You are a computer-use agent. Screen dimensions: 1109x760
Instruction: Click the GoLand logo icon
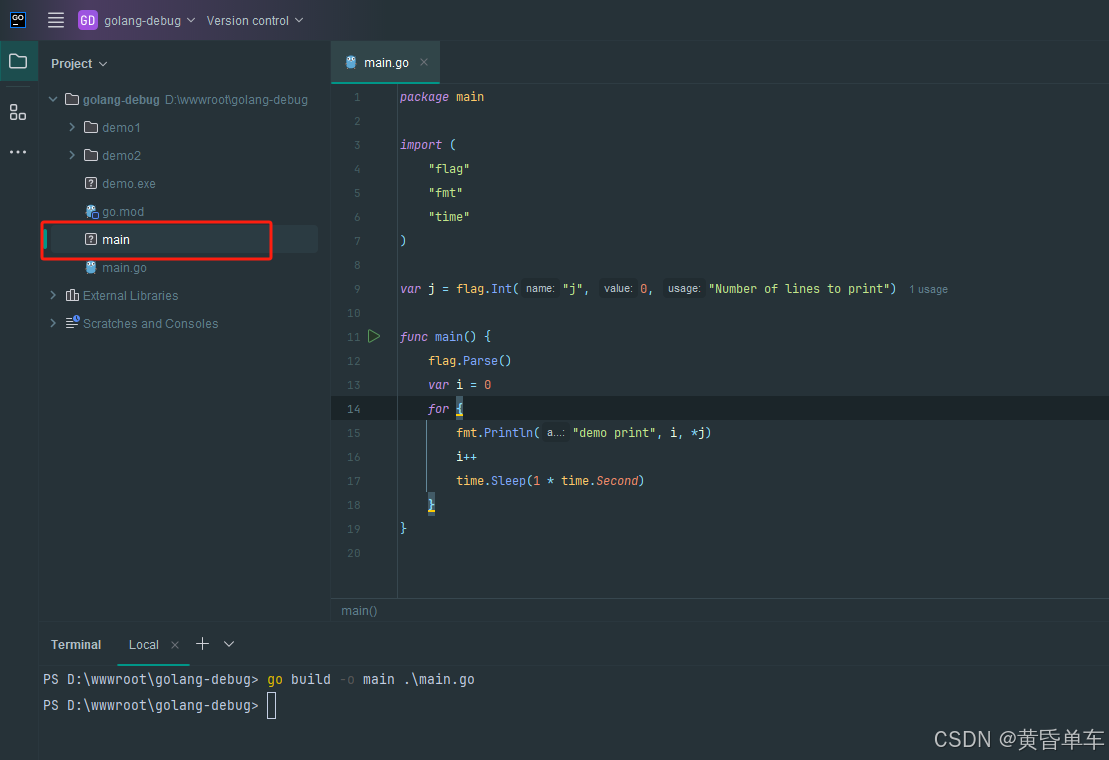pos(18,20)
